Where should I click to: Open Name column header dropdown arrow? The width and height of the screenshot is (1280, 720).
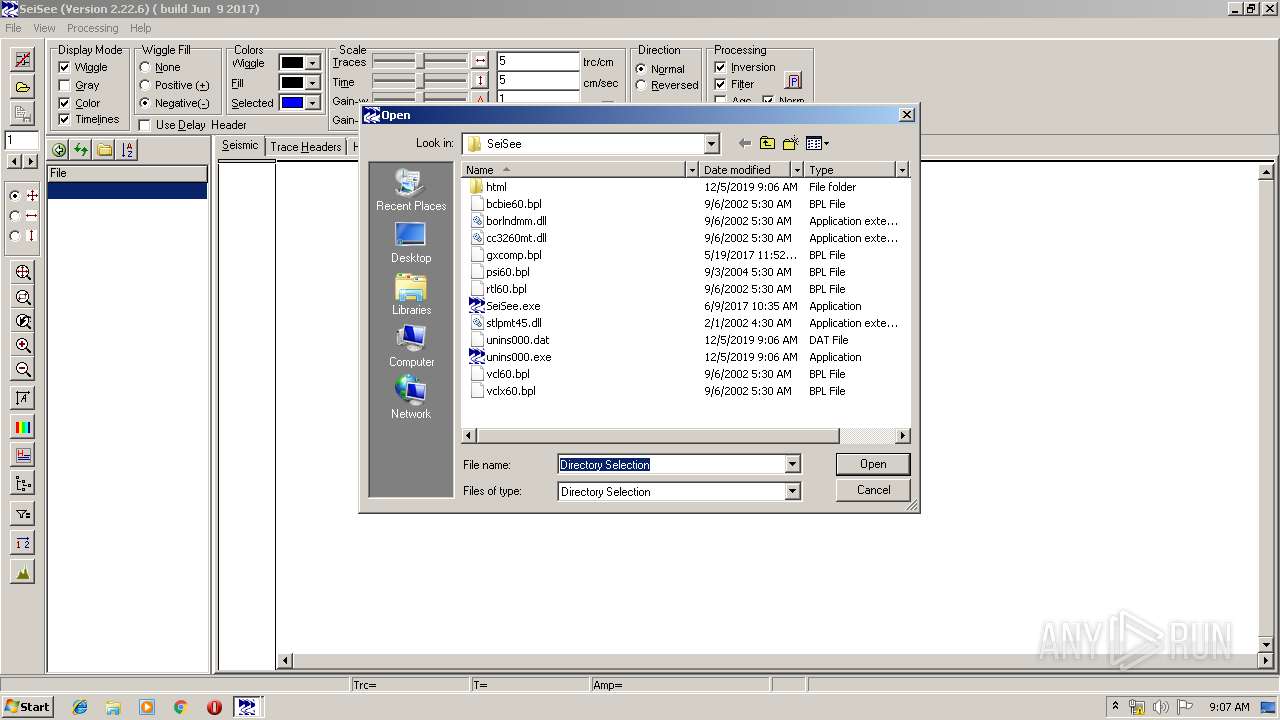pos(691,170)
